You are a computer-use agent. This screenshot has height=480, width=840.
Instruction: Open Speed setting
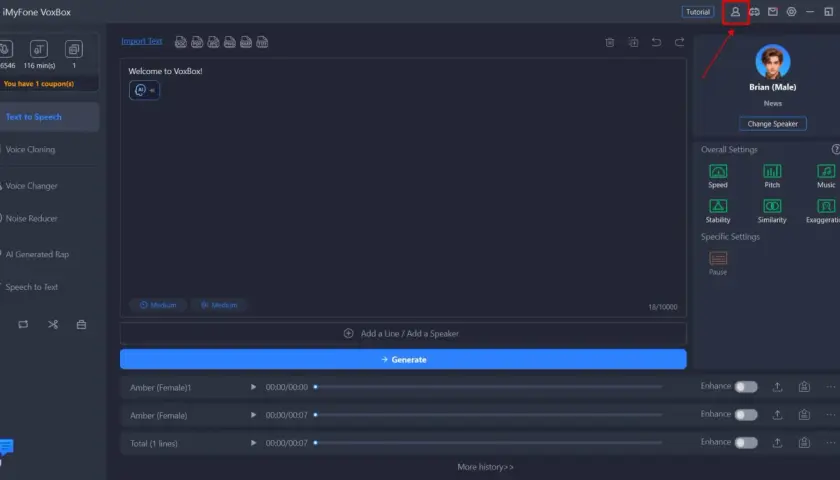click(x=718, y=176)
